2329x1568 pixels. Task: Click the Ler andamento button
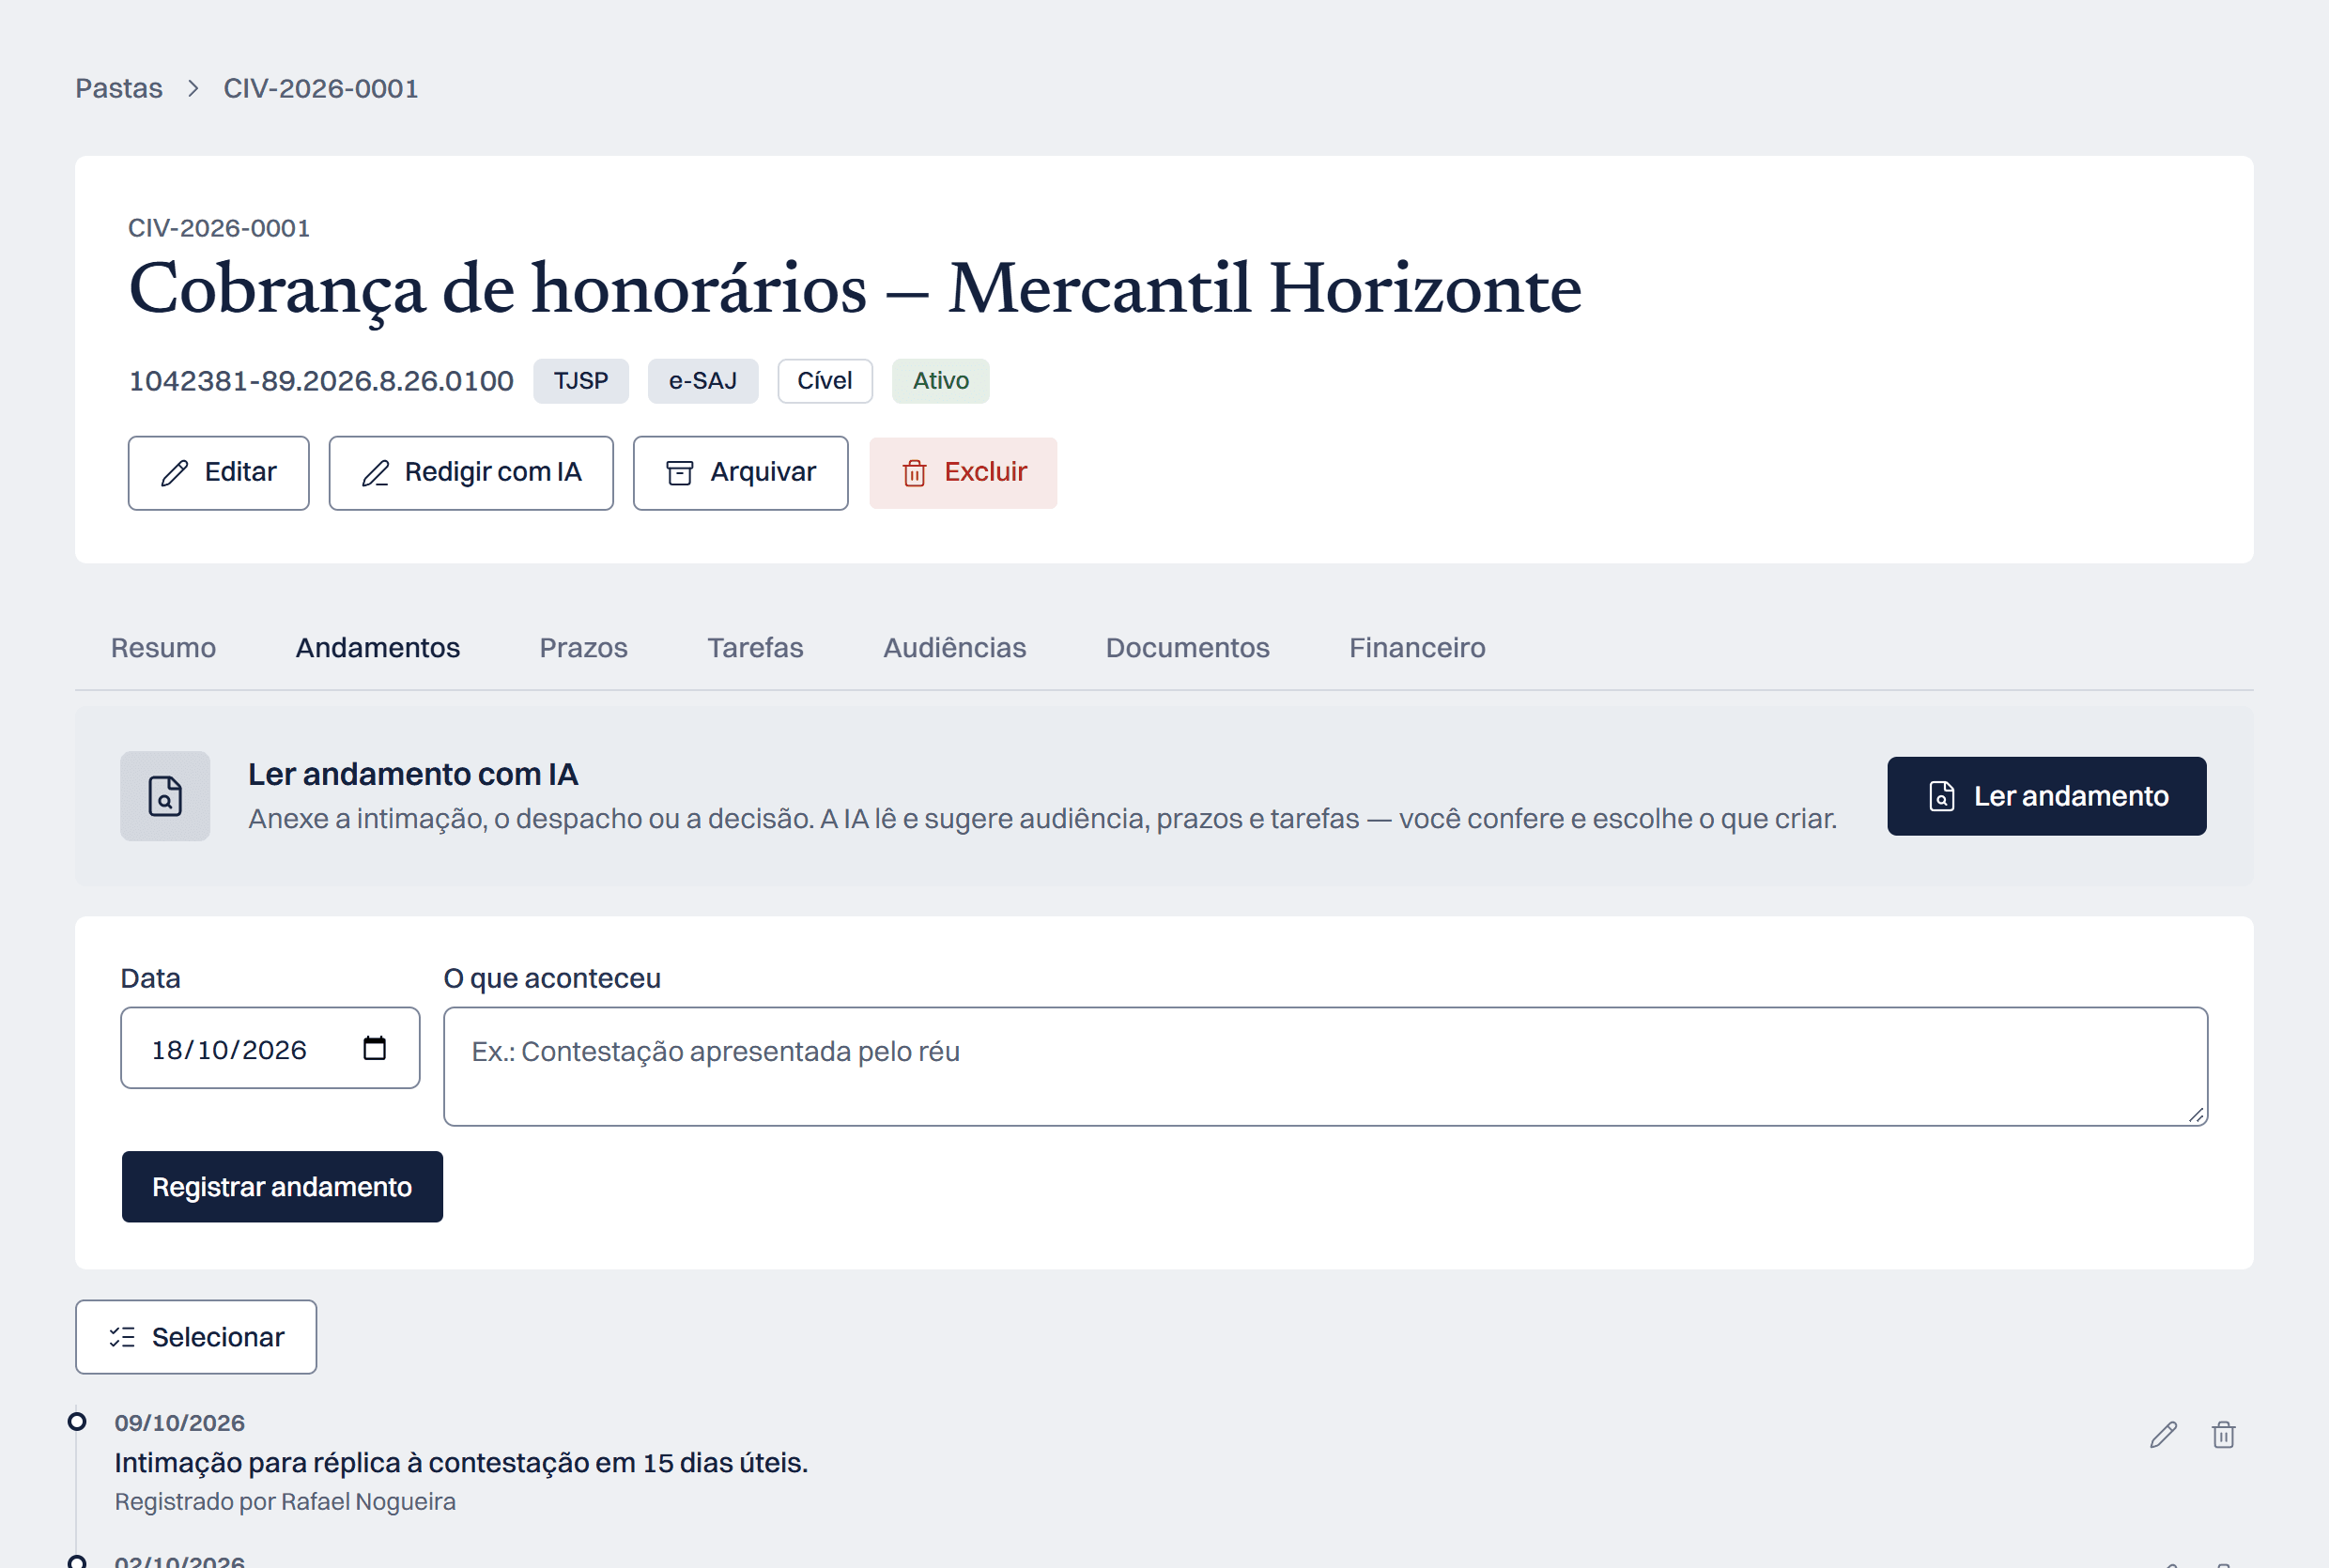pyautogui.click(x=2046, y=796)
